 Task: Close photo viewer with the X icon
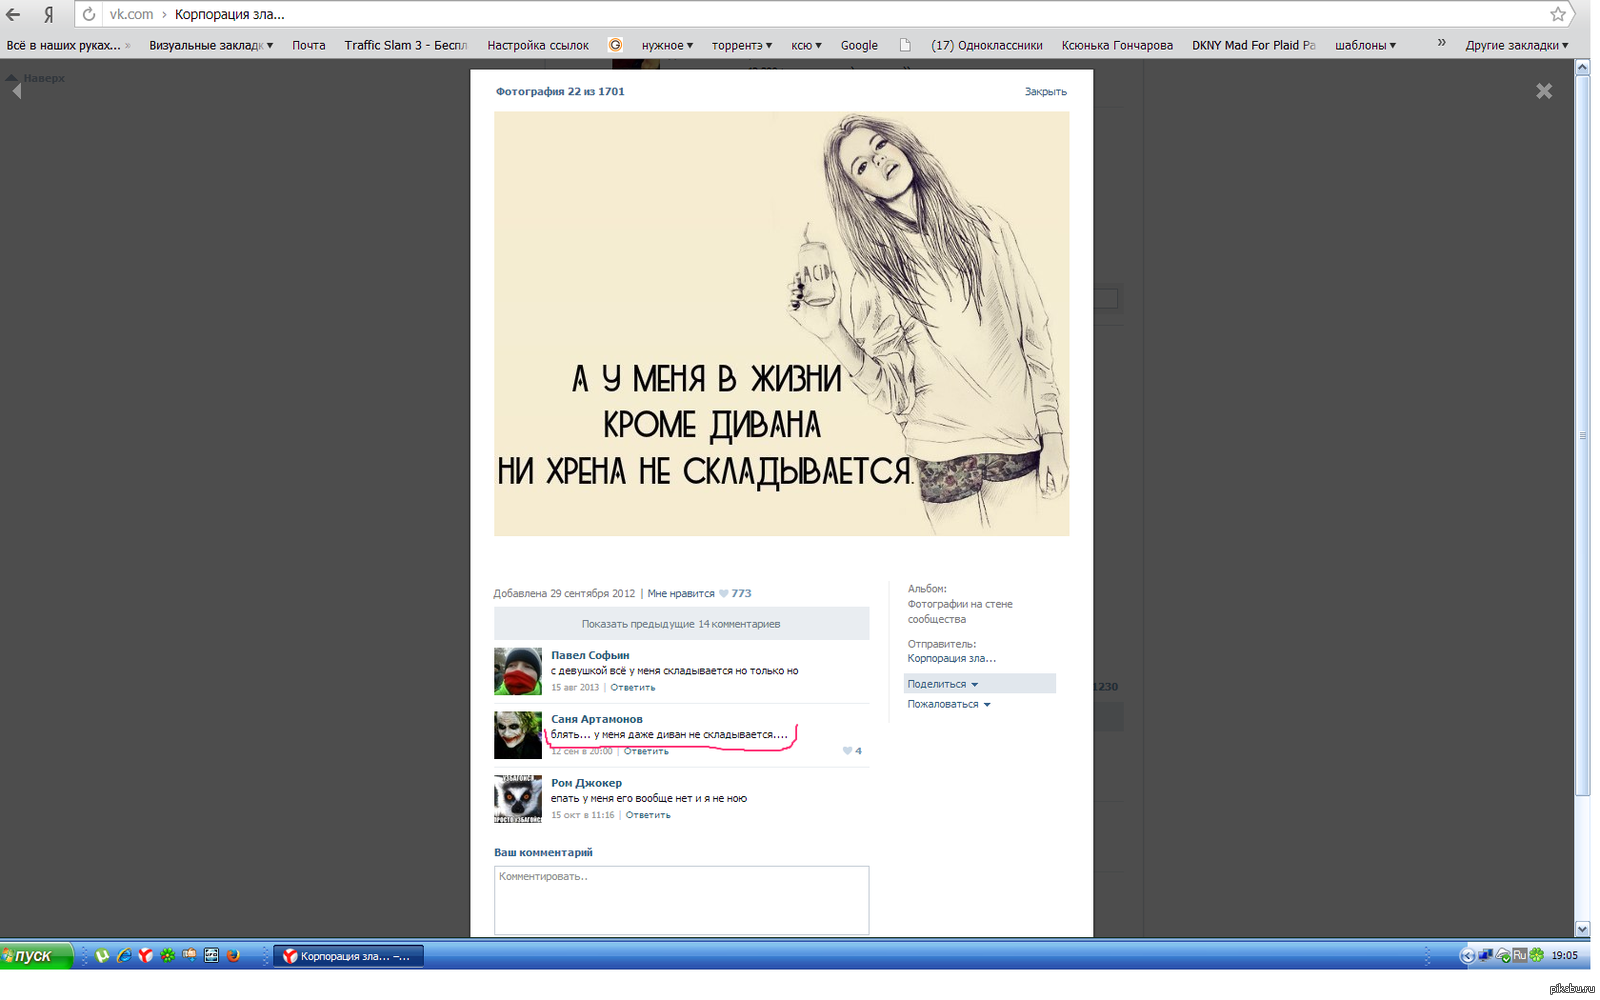pyautogui.click(x=1544, y=91)
